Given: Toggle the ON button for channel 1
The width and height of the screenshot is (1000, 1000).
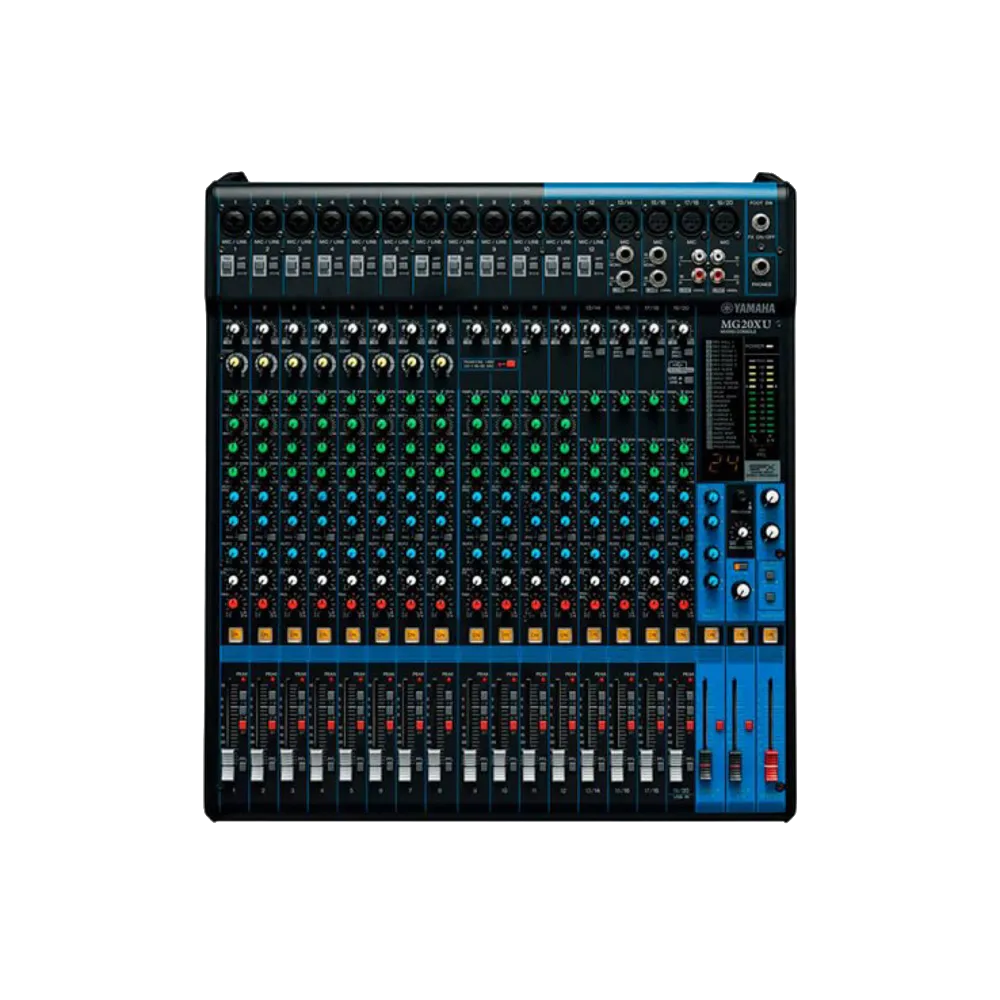Looking at the screenshot, I should pyautogui.click(x=235, y=635).
